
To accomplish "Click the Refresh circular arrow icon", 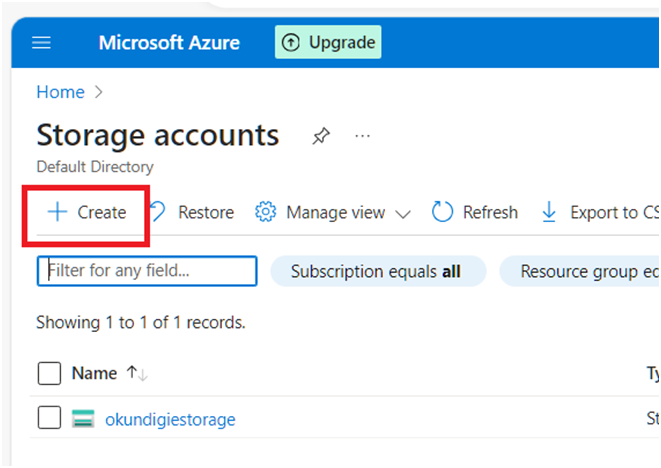I will [x=442, y=212].
